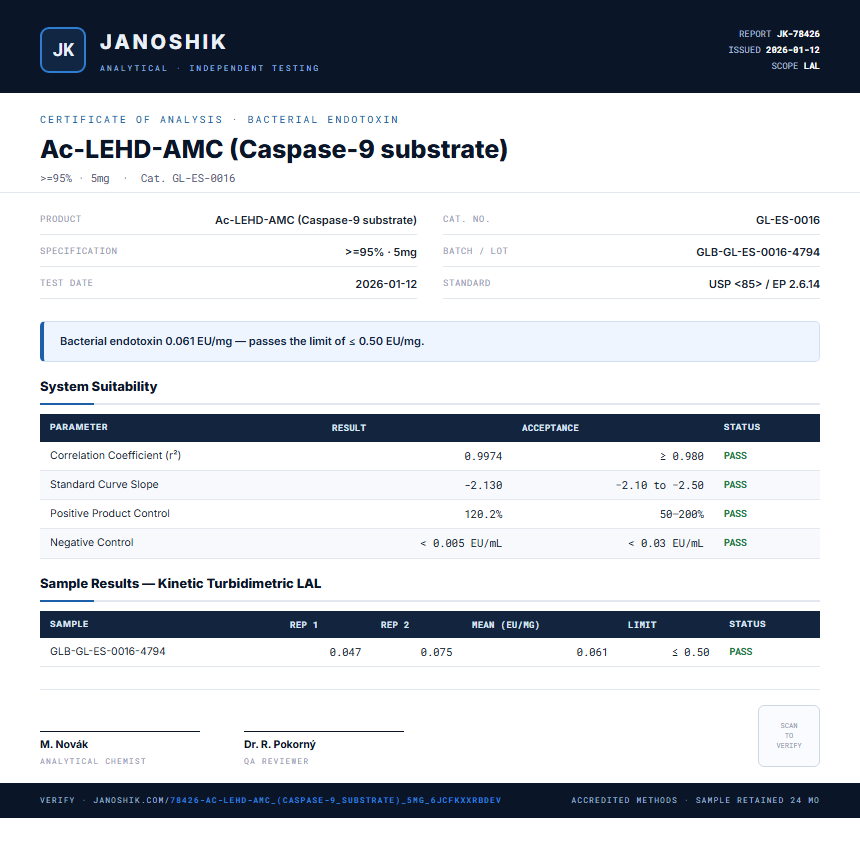The width and height of the screenshot is (860, 846).
Task: Click positive control result 120.2%
Action: (x=483, y=515)
